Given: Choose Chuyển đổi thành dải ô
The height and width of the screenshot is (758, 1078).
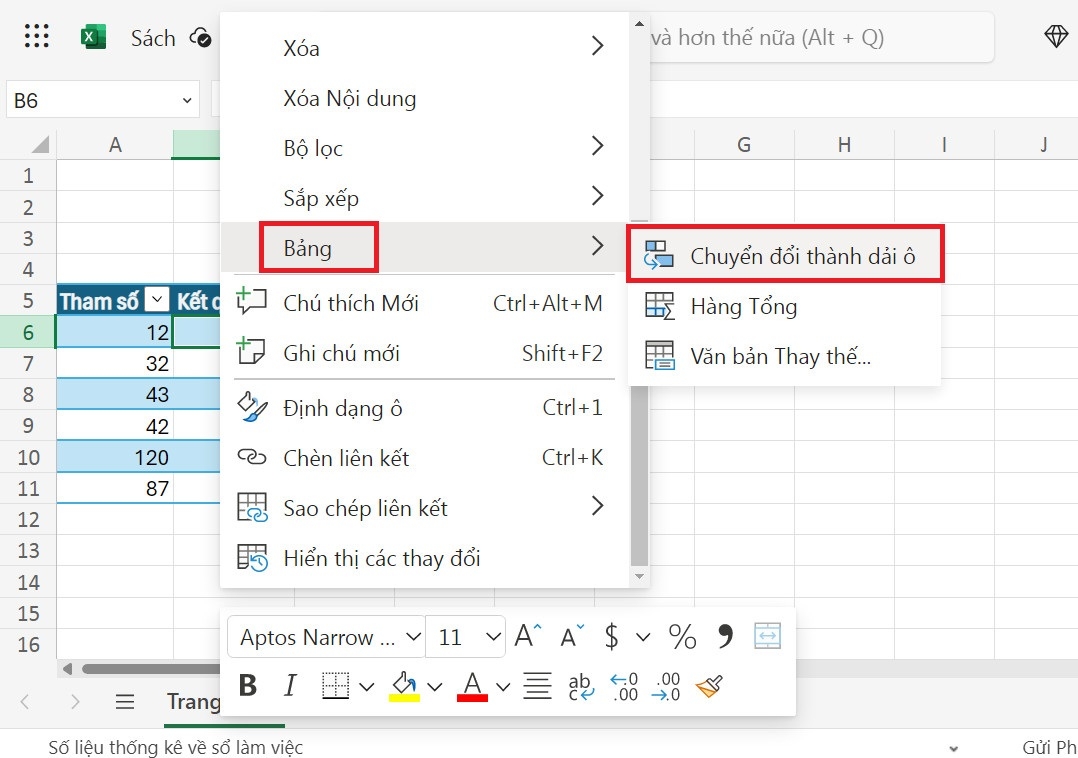Looking at the screenshot, I should (784, 255).
